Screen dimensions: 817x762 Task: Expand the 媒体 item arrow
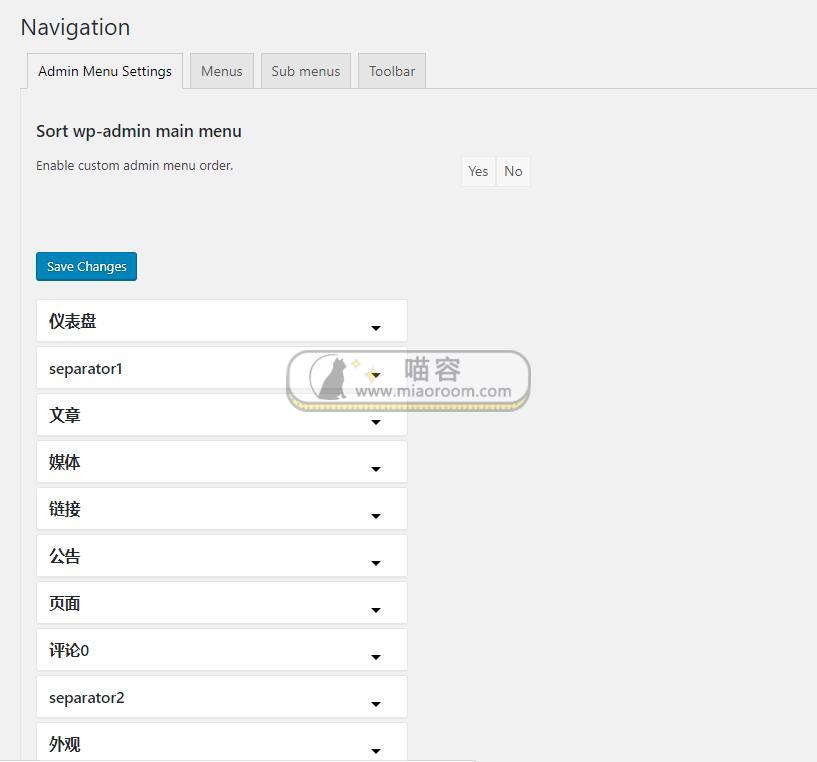[376, 469]
